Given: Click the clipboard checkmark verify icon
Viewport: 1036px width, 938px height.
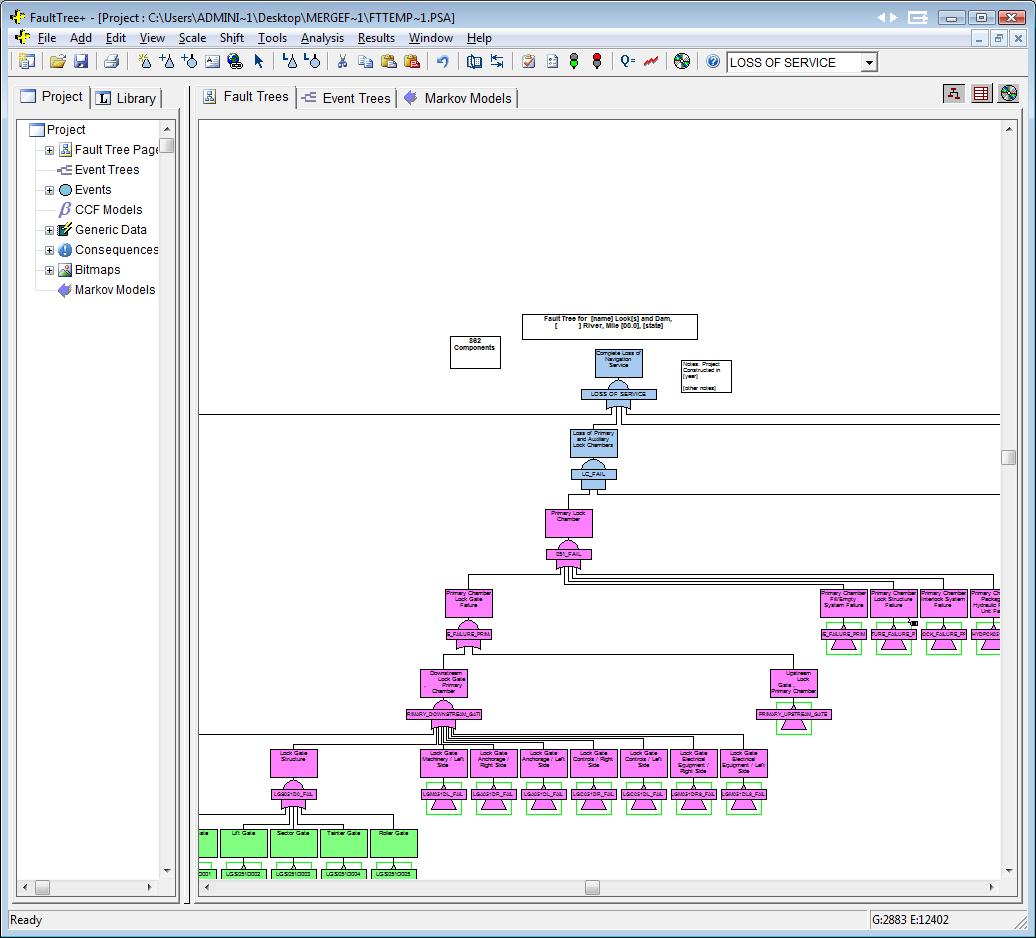Looking at the screenshot, I should [x=529, y=61].
